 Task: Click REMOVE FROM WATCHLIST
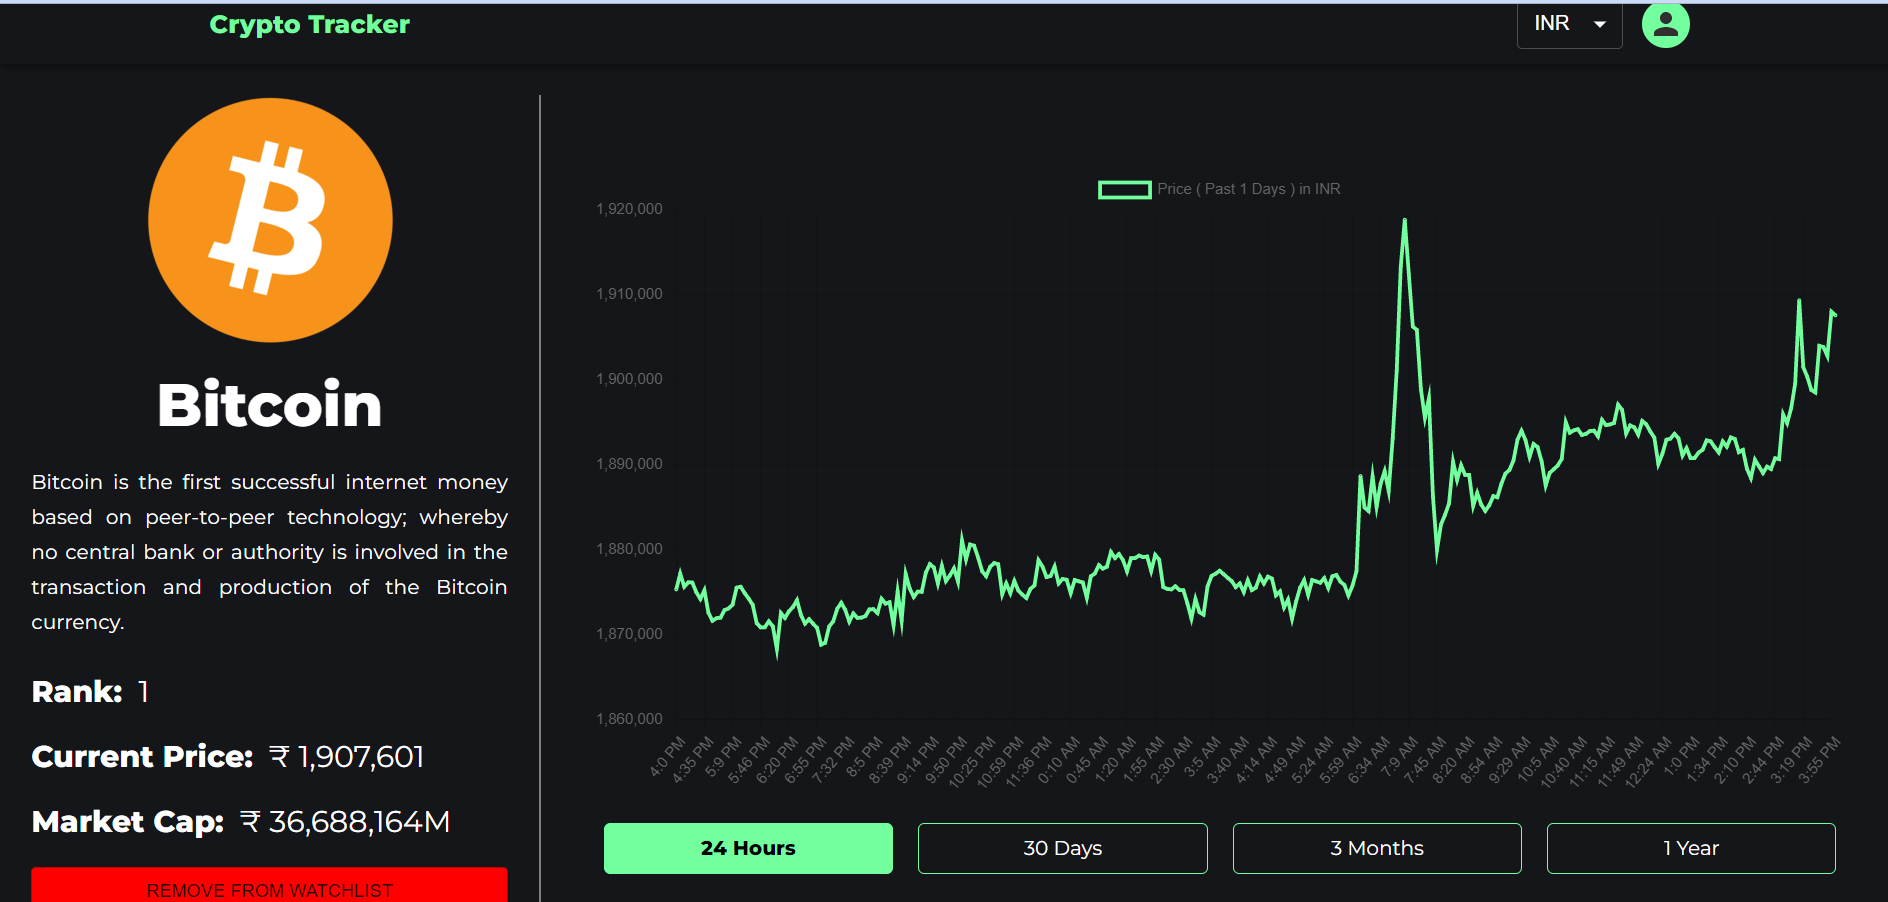pyautogui.click(x=269, y=888)
